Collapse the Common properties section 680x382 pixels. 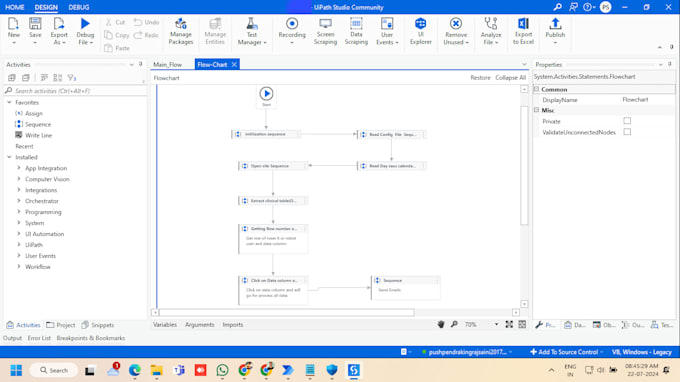tap(536, 89)
